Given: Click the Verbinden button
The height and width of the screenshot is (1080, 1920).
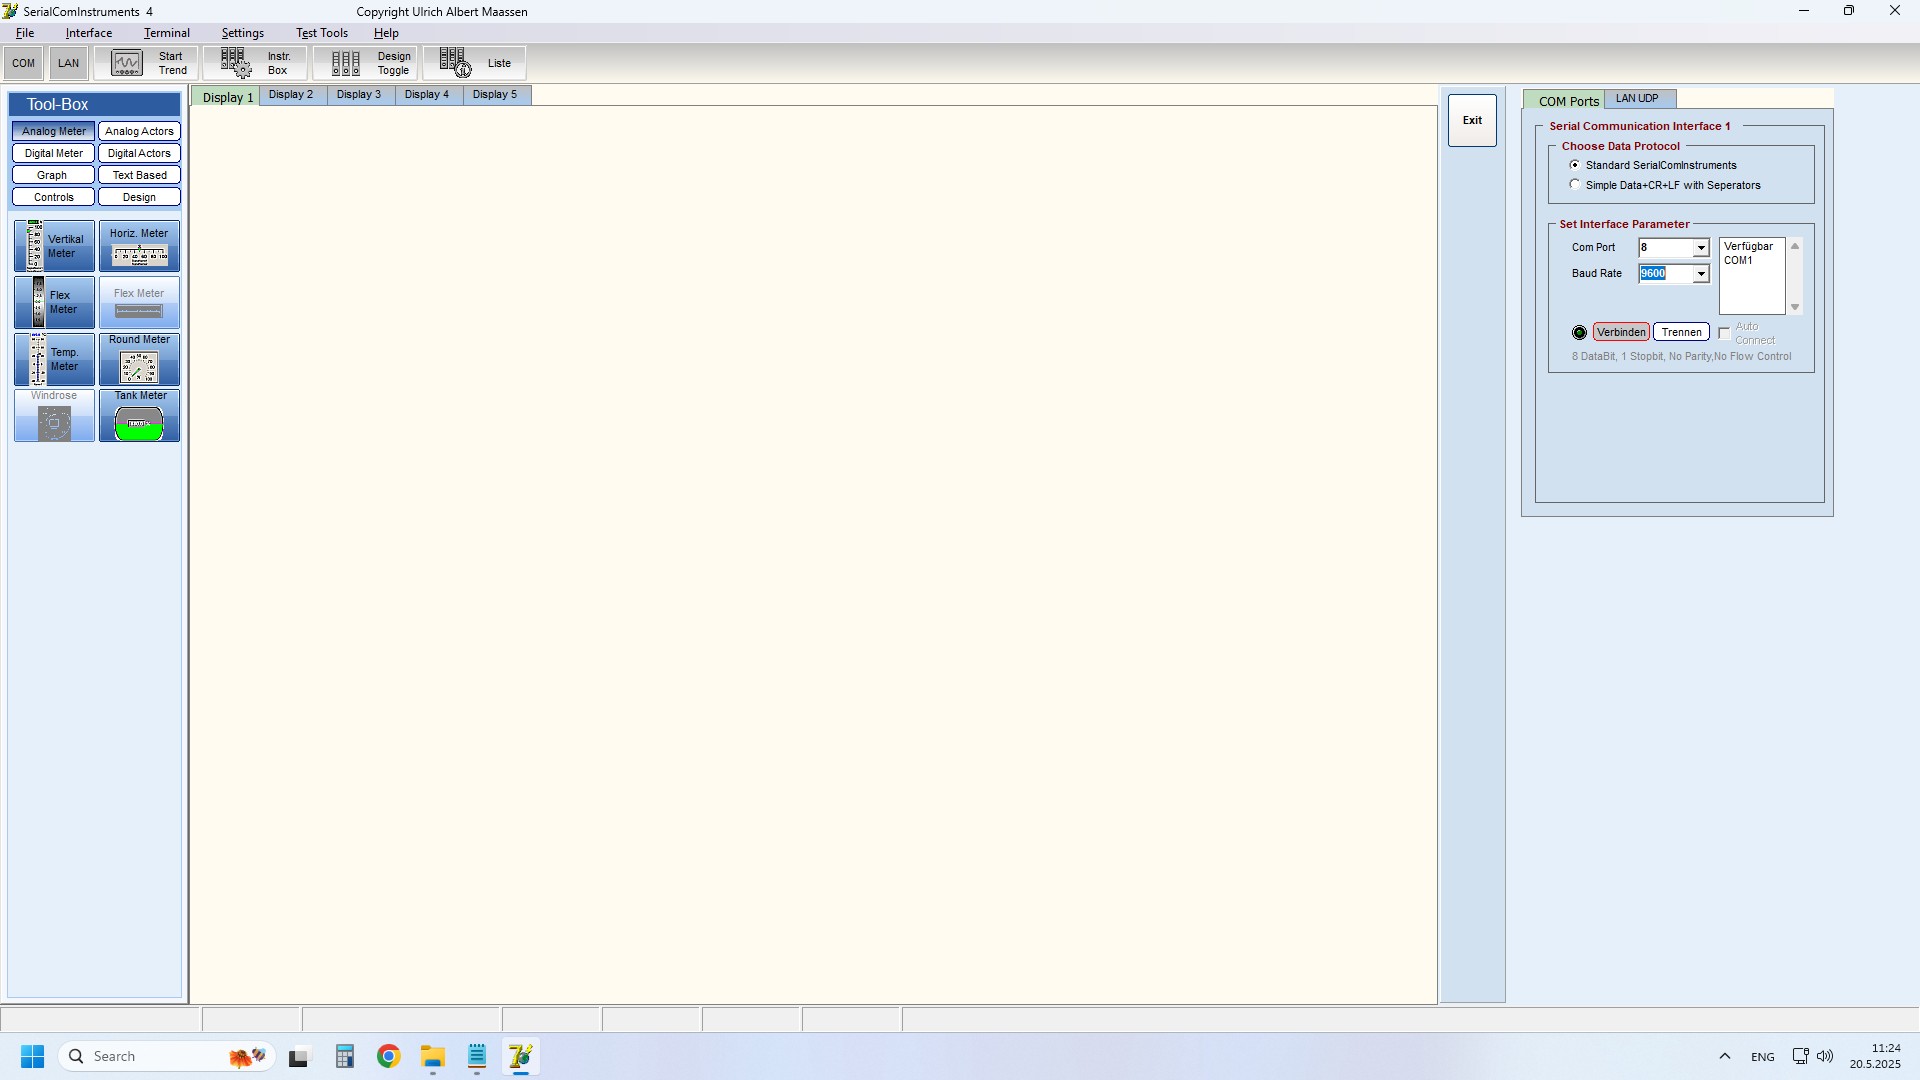Looking at the screenshot, I should 1620,332.
